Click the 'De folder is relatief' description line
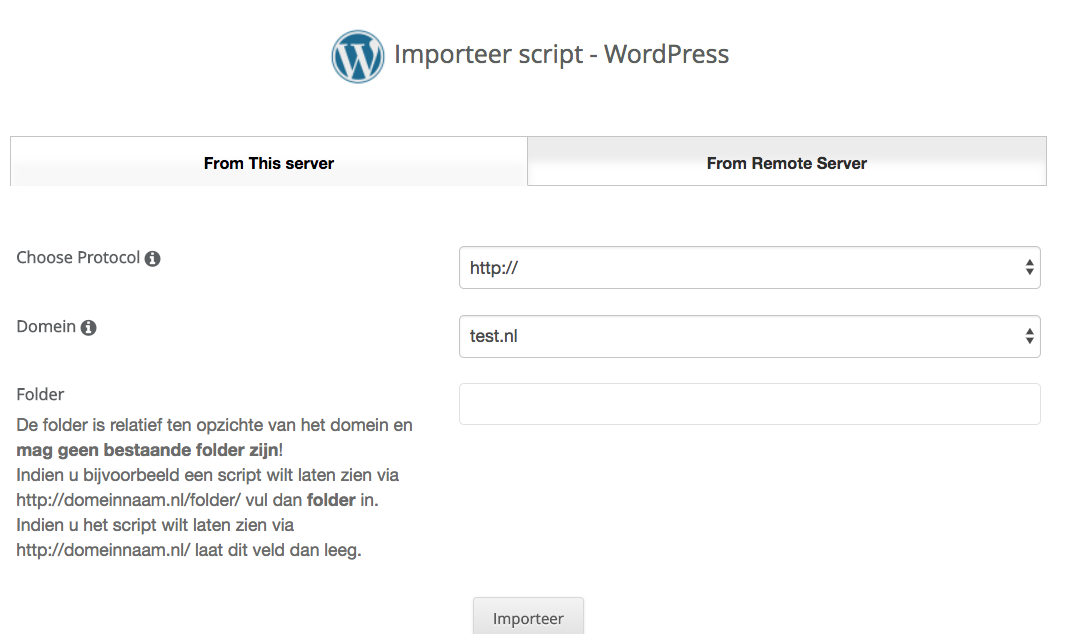 click(214, 425)
